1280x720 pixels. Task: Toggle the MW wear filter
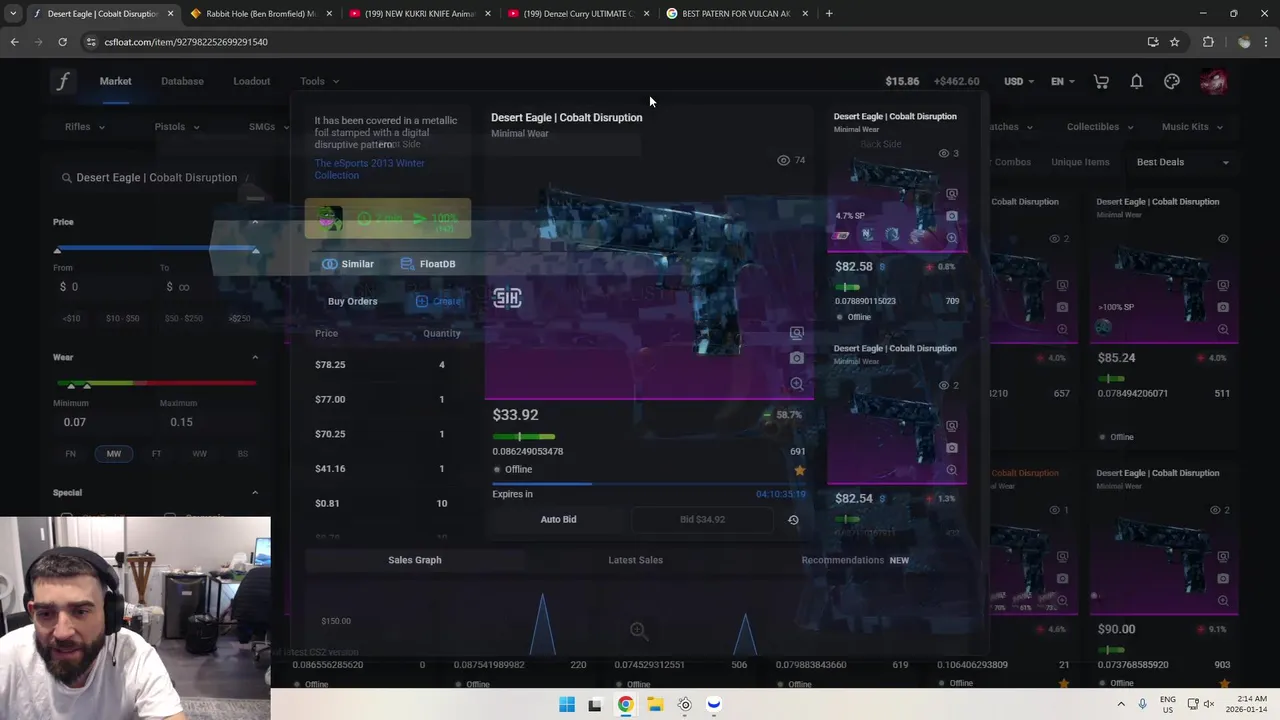pyautogui.click(x=114, y=454)
